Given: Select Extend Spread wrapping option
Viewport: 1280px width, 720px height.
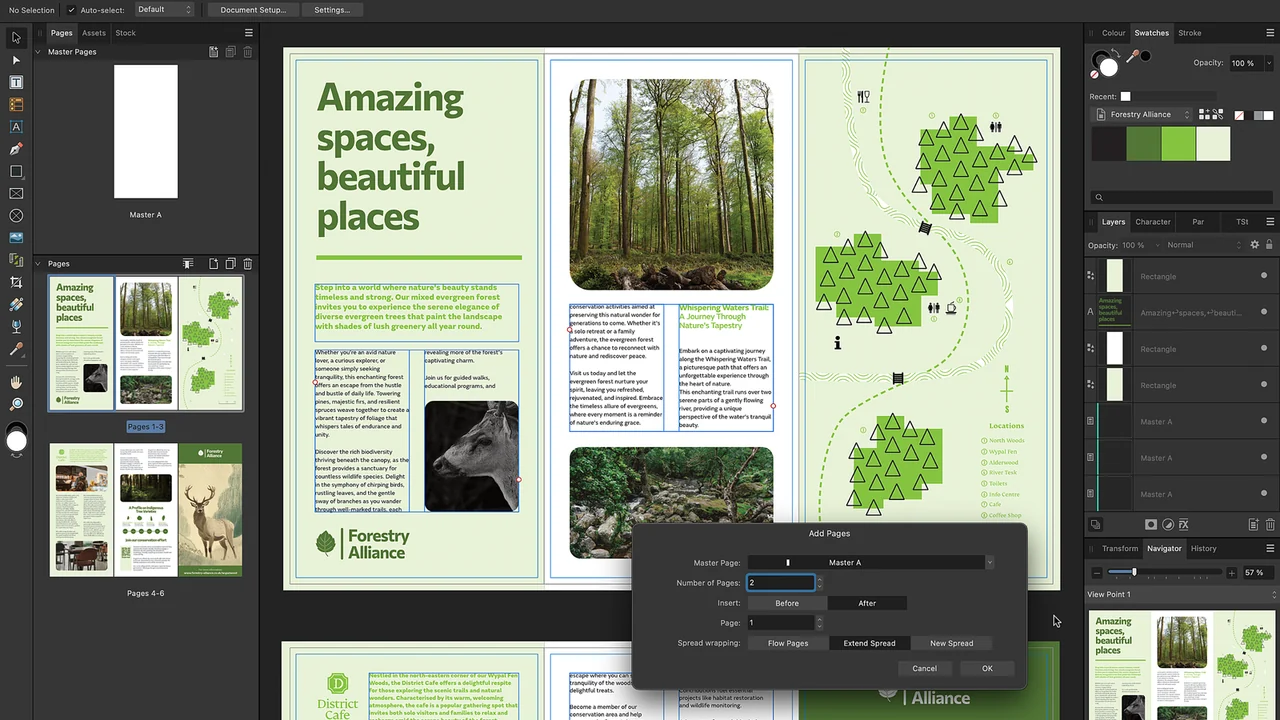Looking at the screenshot, I should (869, 643).
